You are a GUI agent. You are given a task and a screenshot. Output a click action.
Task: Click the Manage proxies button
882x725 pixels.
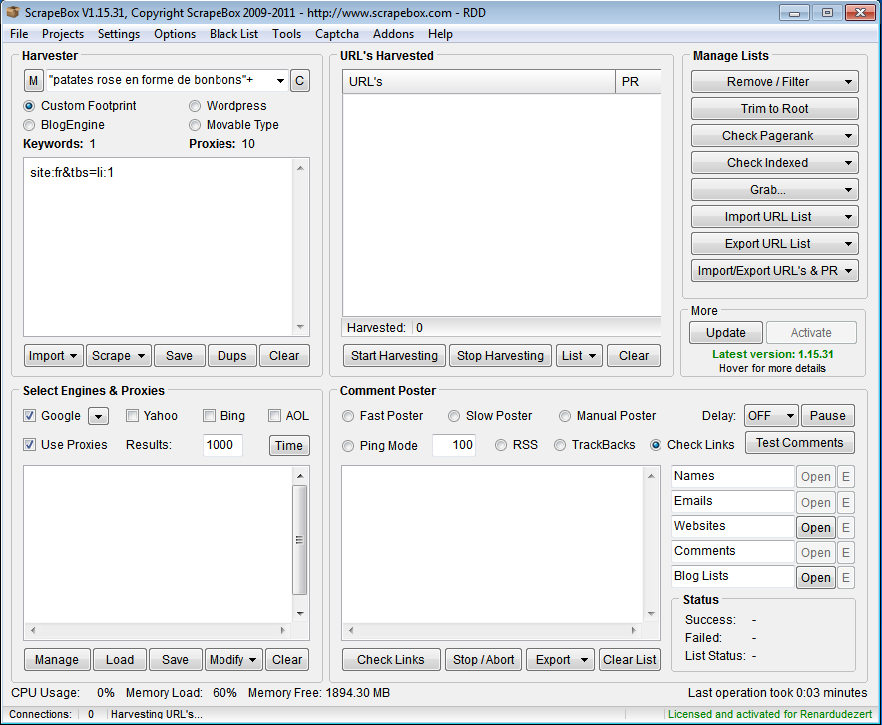57,660
